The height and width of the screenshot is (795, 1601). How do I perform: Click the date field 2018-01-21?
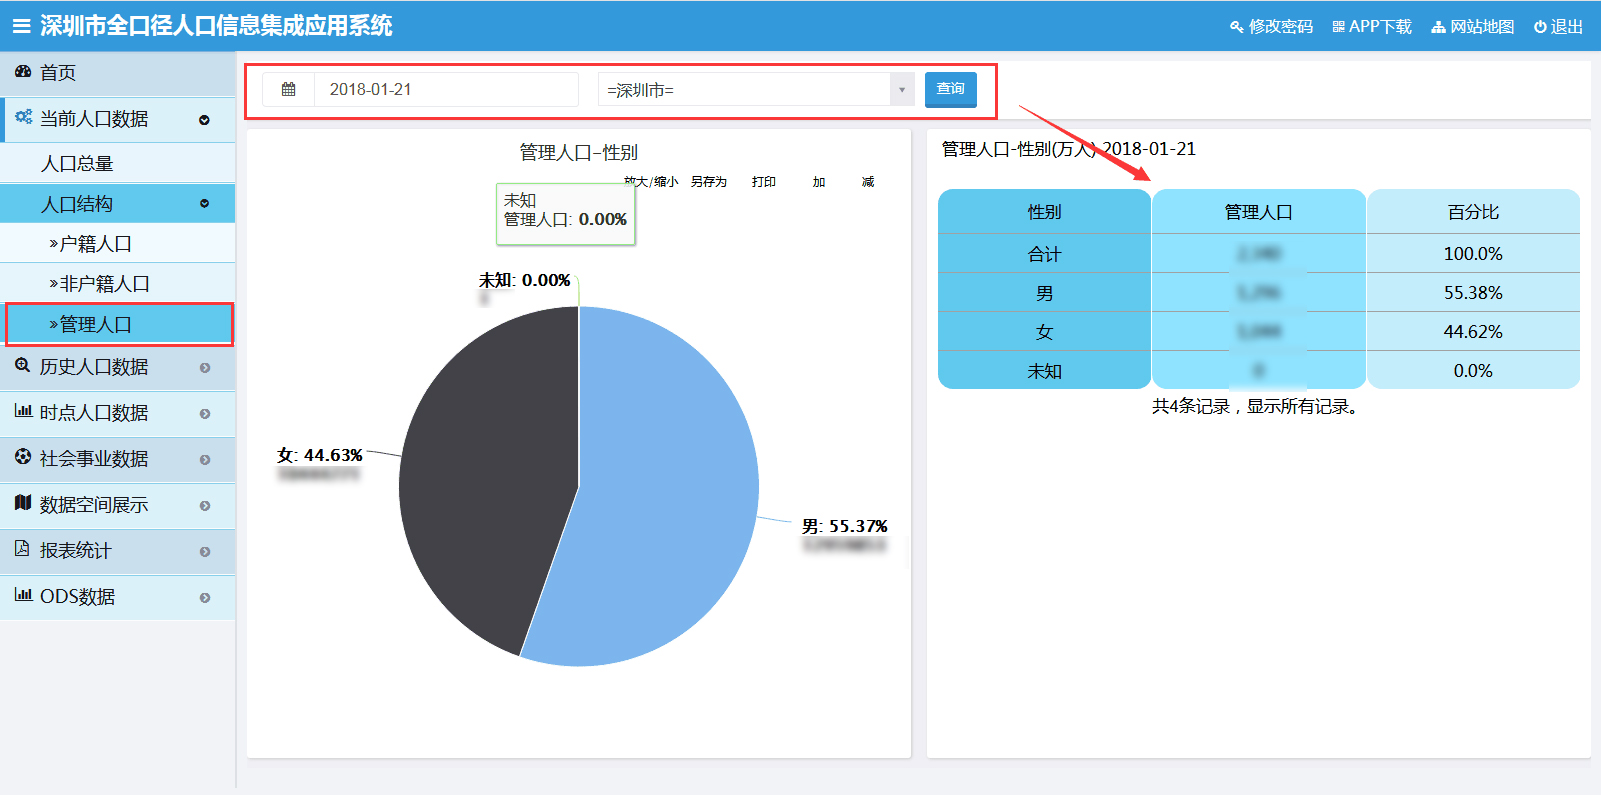coord(446,89)
